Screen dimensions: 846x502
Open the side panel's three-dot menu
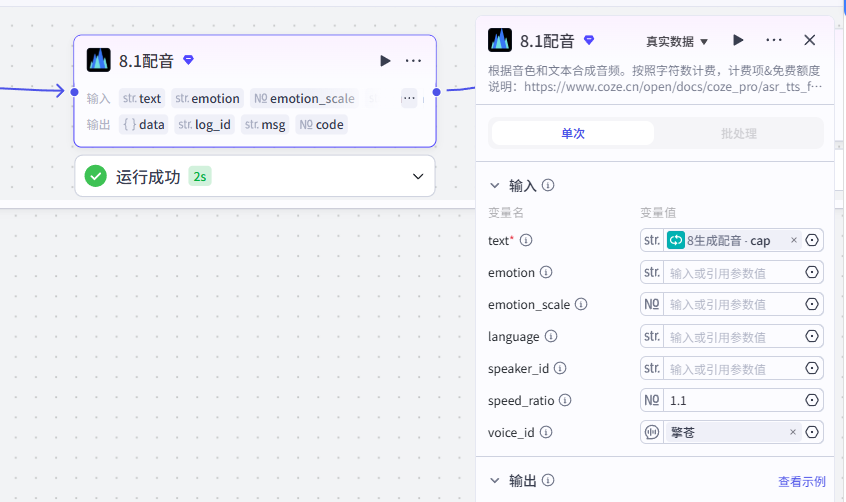pos(774,40)
